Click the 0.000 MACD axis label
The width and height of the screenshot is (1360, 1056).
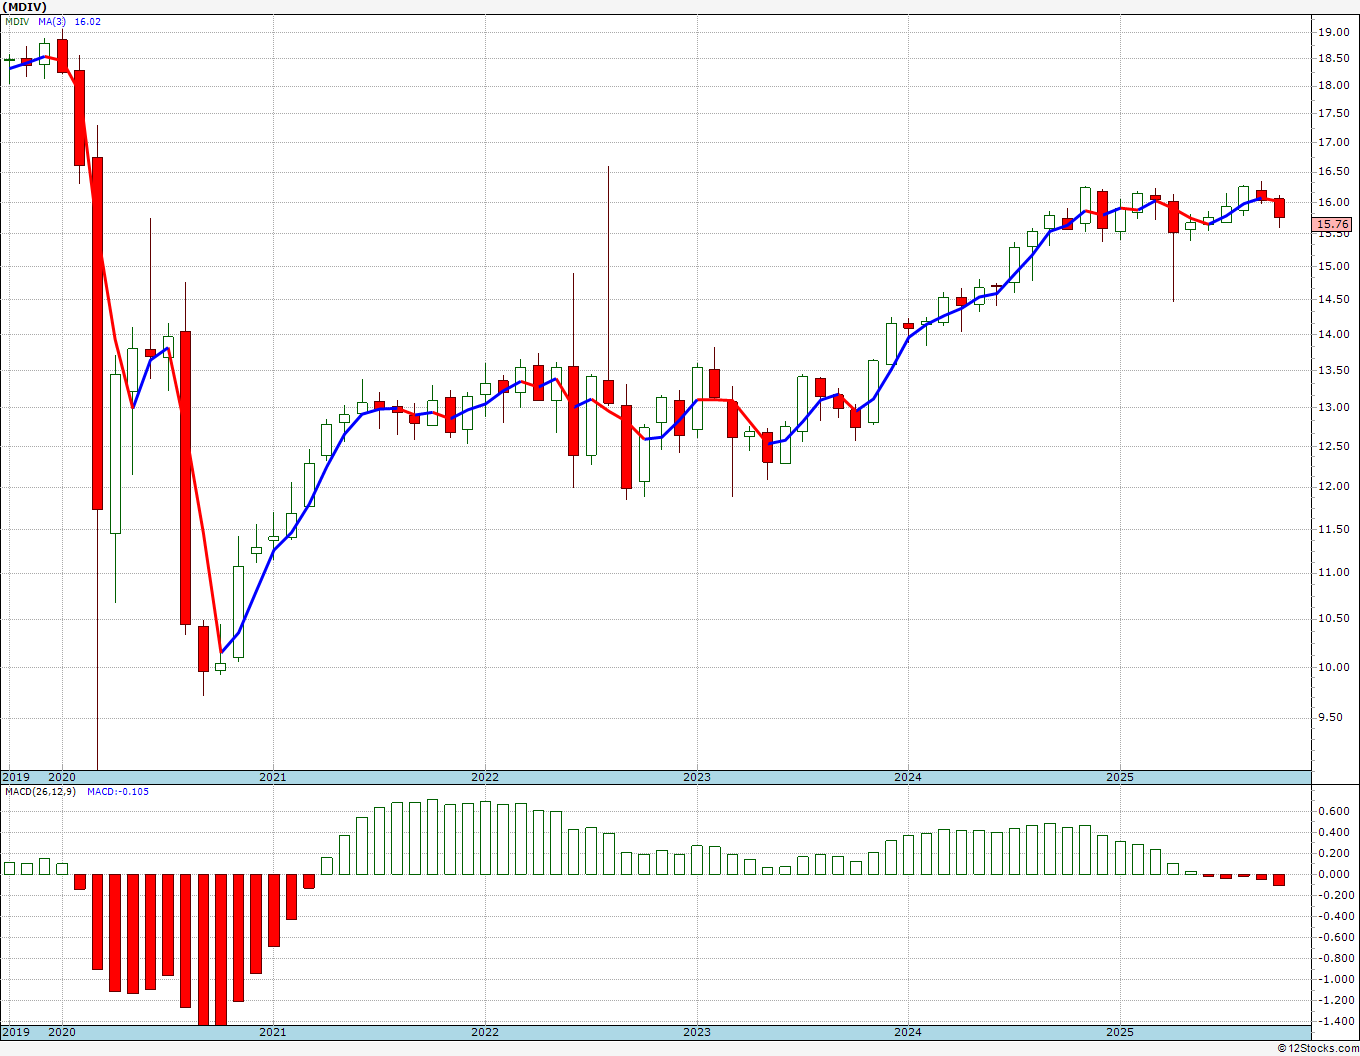point(1335,874)
